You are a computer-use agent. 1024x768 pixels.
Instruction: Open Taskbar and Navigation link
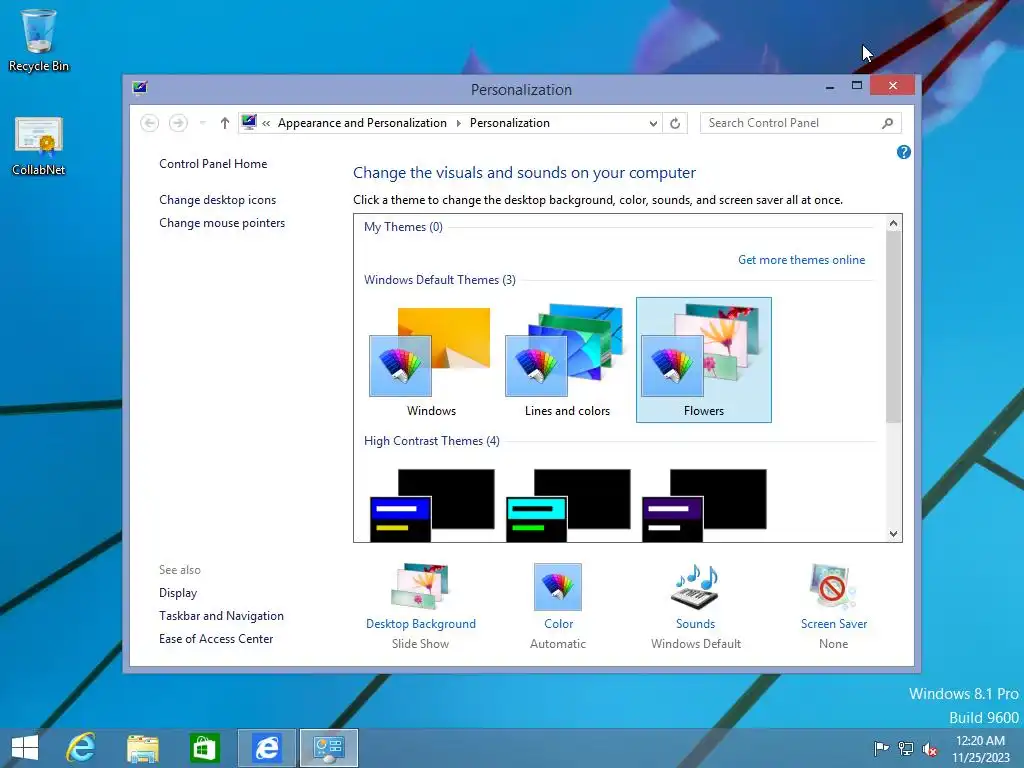pos(221,616)
